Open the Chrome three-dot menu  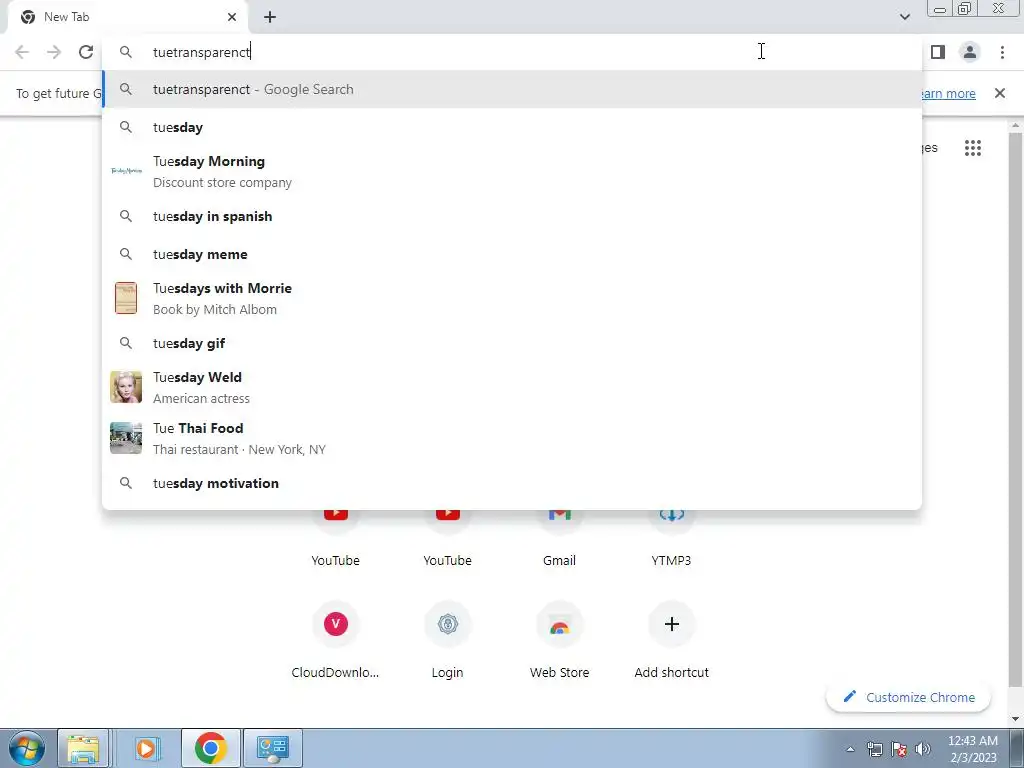(x=1002, y=52)
